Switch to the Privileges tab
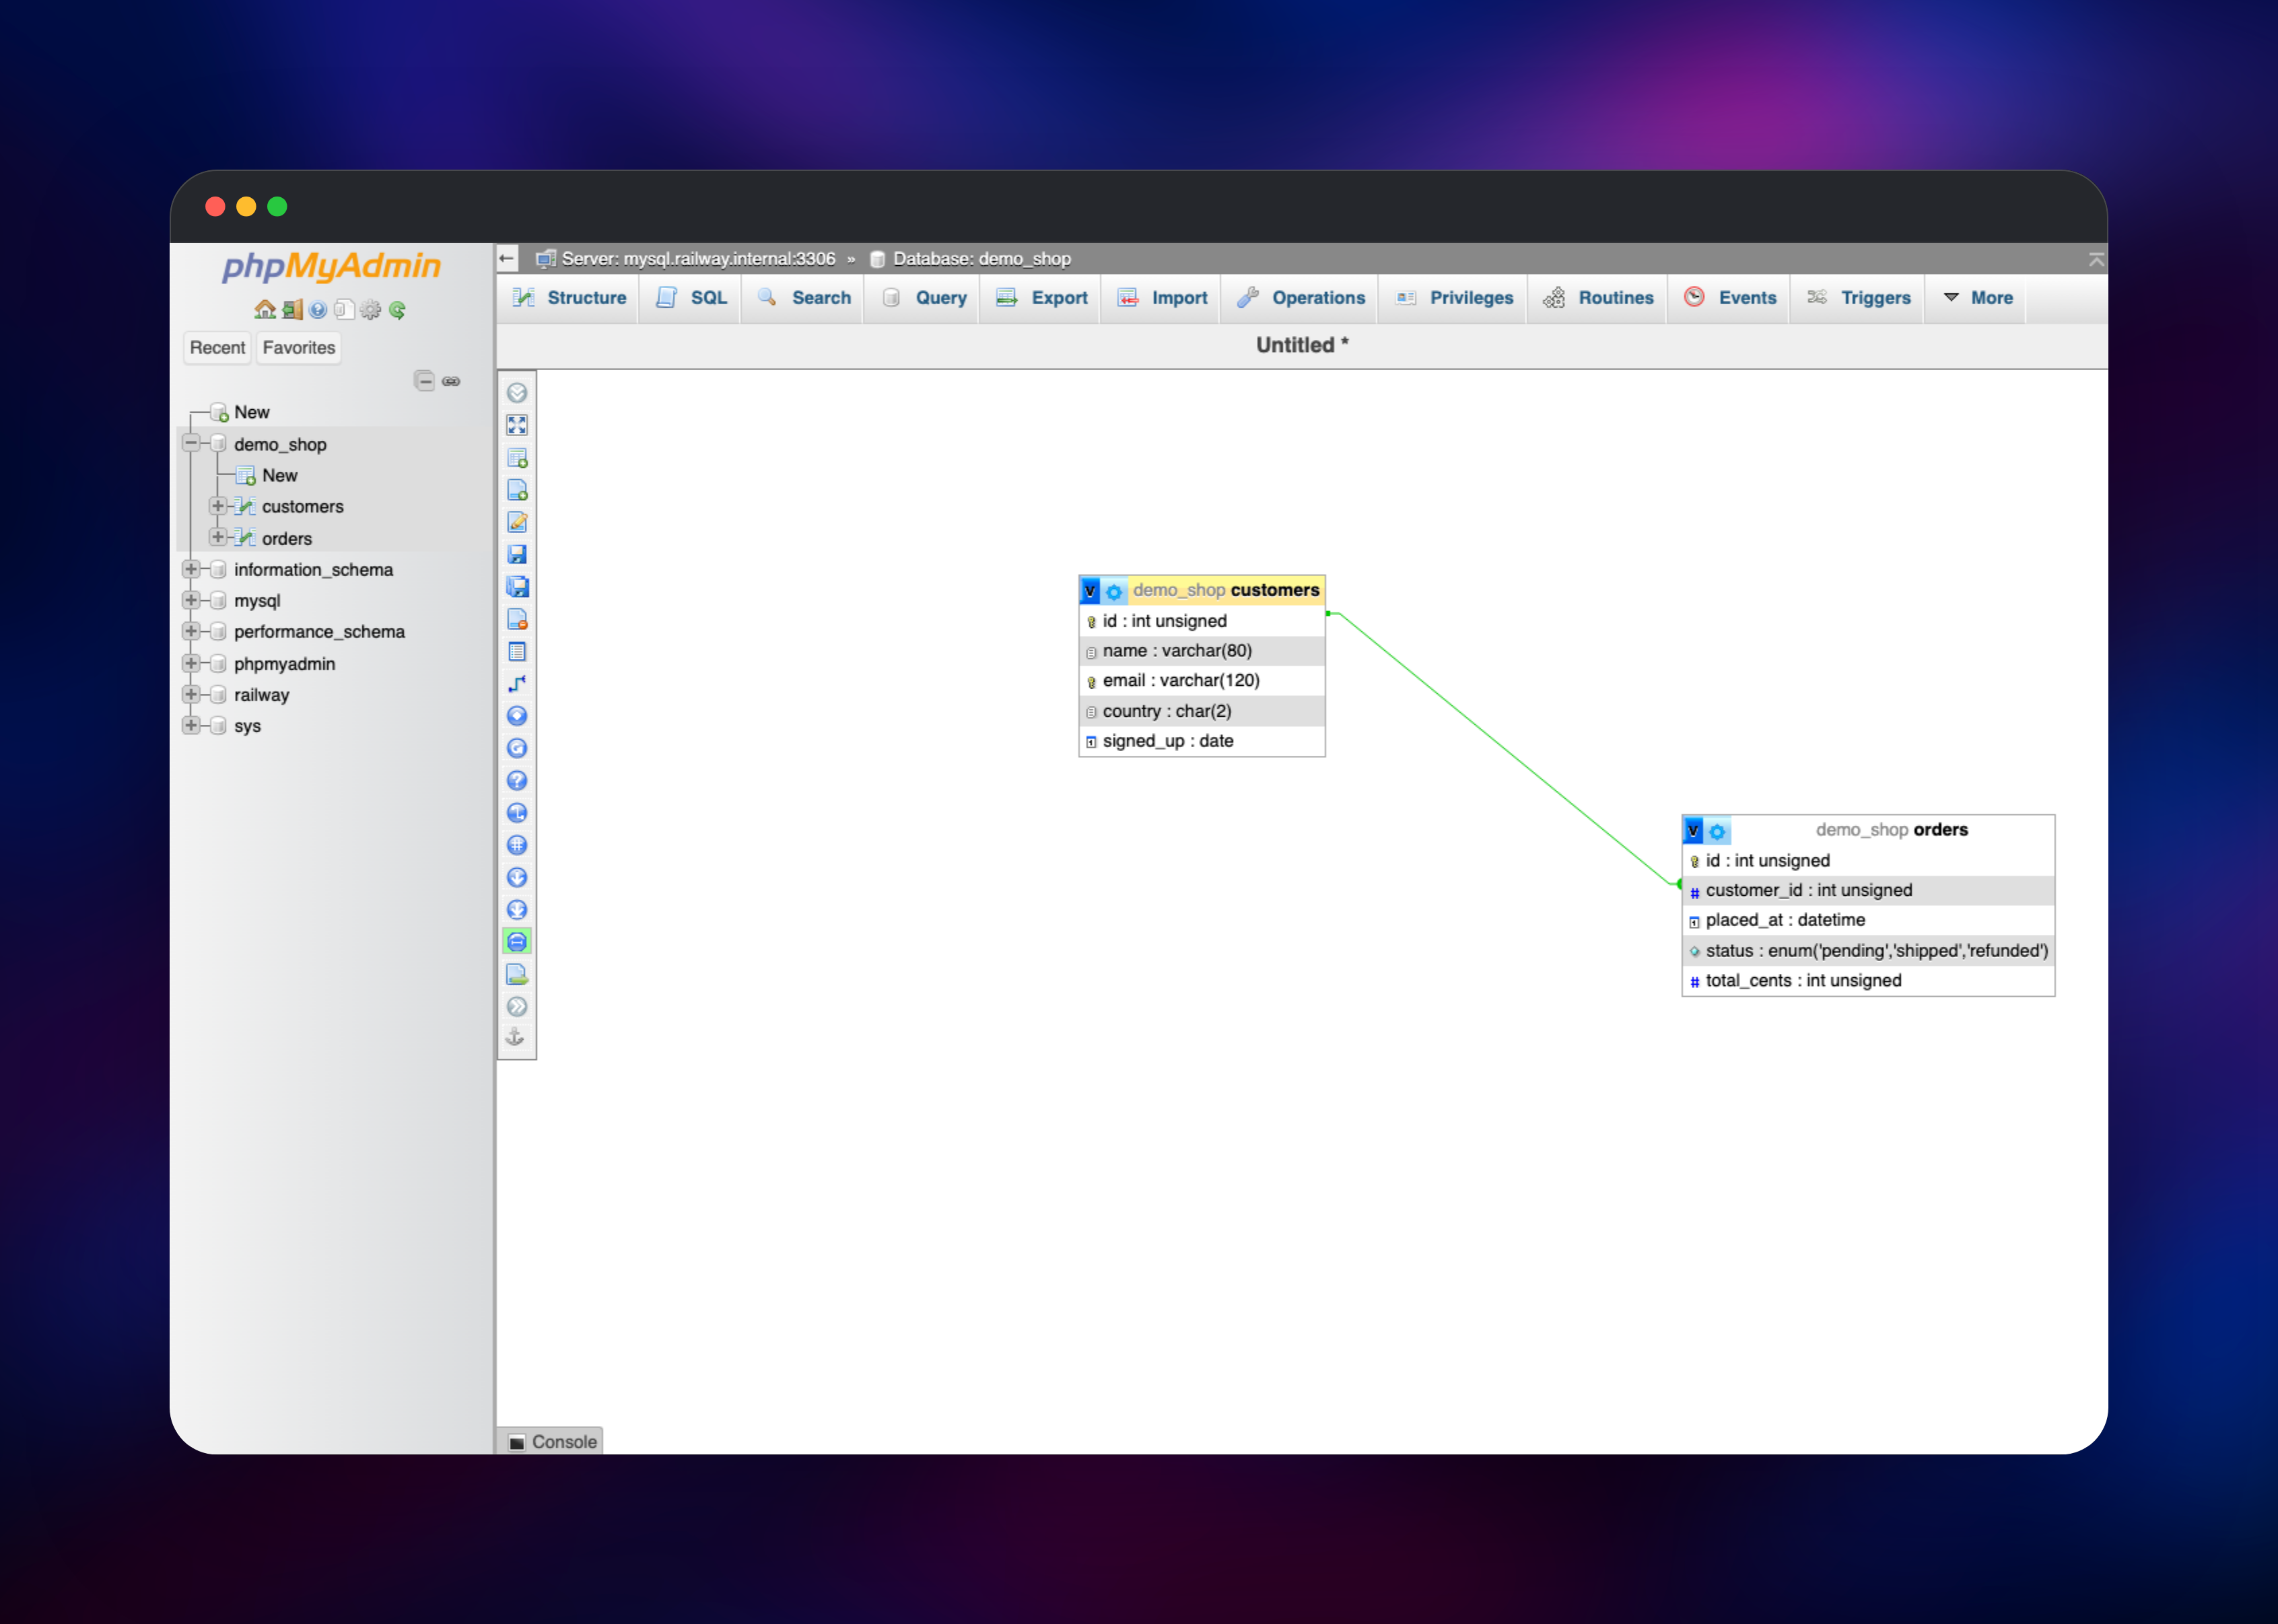 [x=1454, y=298]
